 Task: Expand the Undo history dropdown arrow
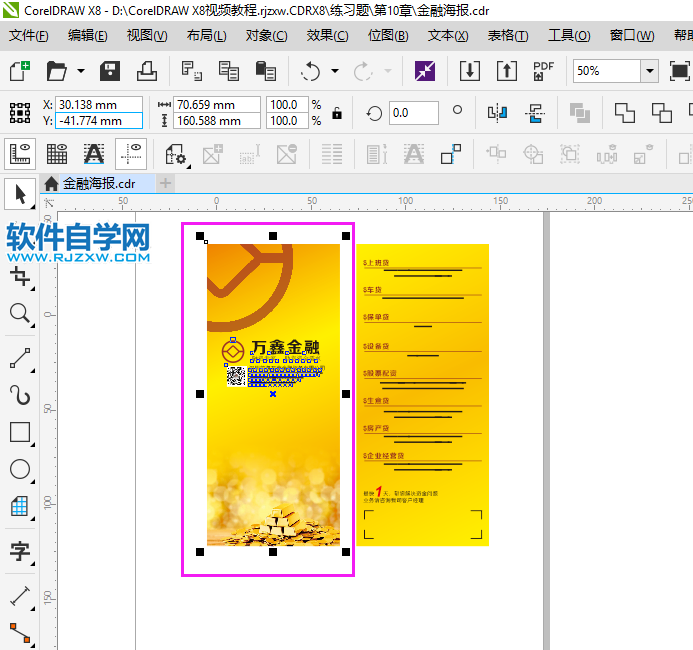pos(334,72)
